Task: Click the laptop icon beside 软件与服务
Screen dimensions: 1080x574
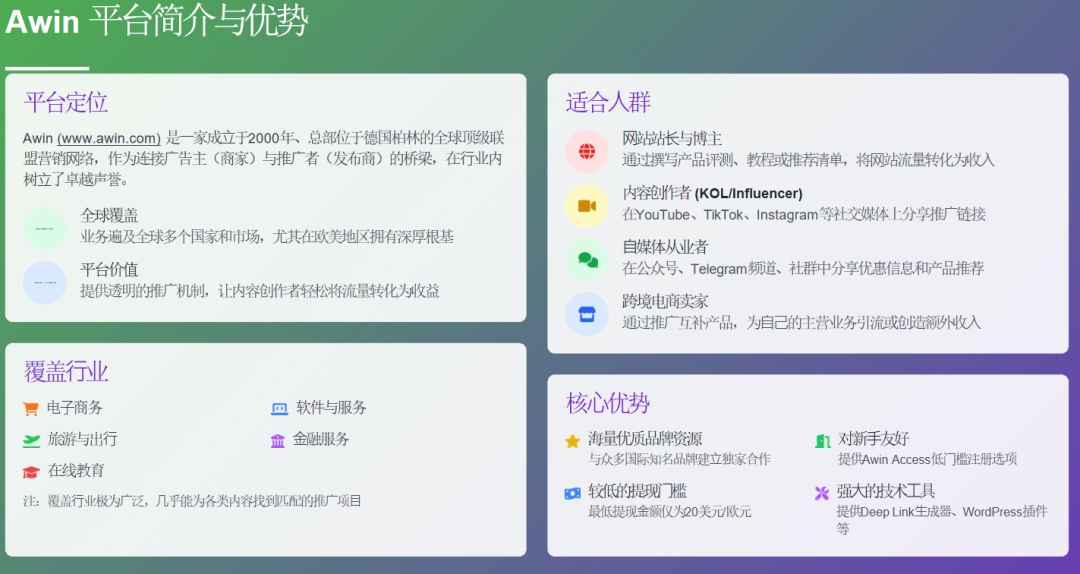Action: [279, 409]
